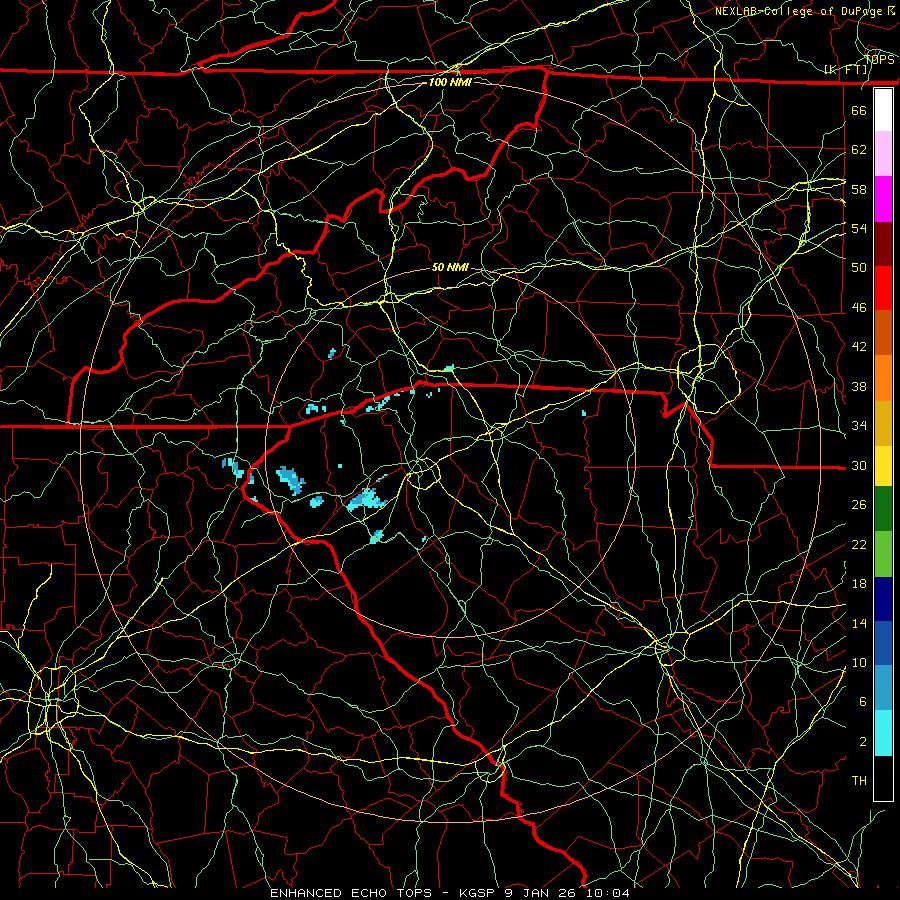Click the "50" legend value
Image resolution: width=900 pixels, height=900 pixels.
859,267
